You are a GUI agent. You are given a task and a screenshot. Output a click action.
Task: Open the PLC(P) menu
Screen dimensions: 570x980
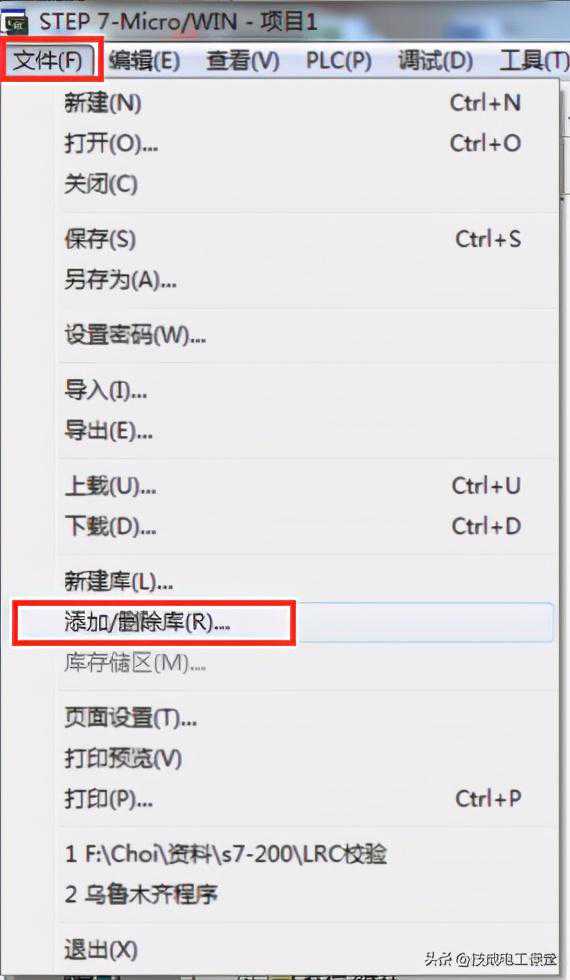click(339, 61)
